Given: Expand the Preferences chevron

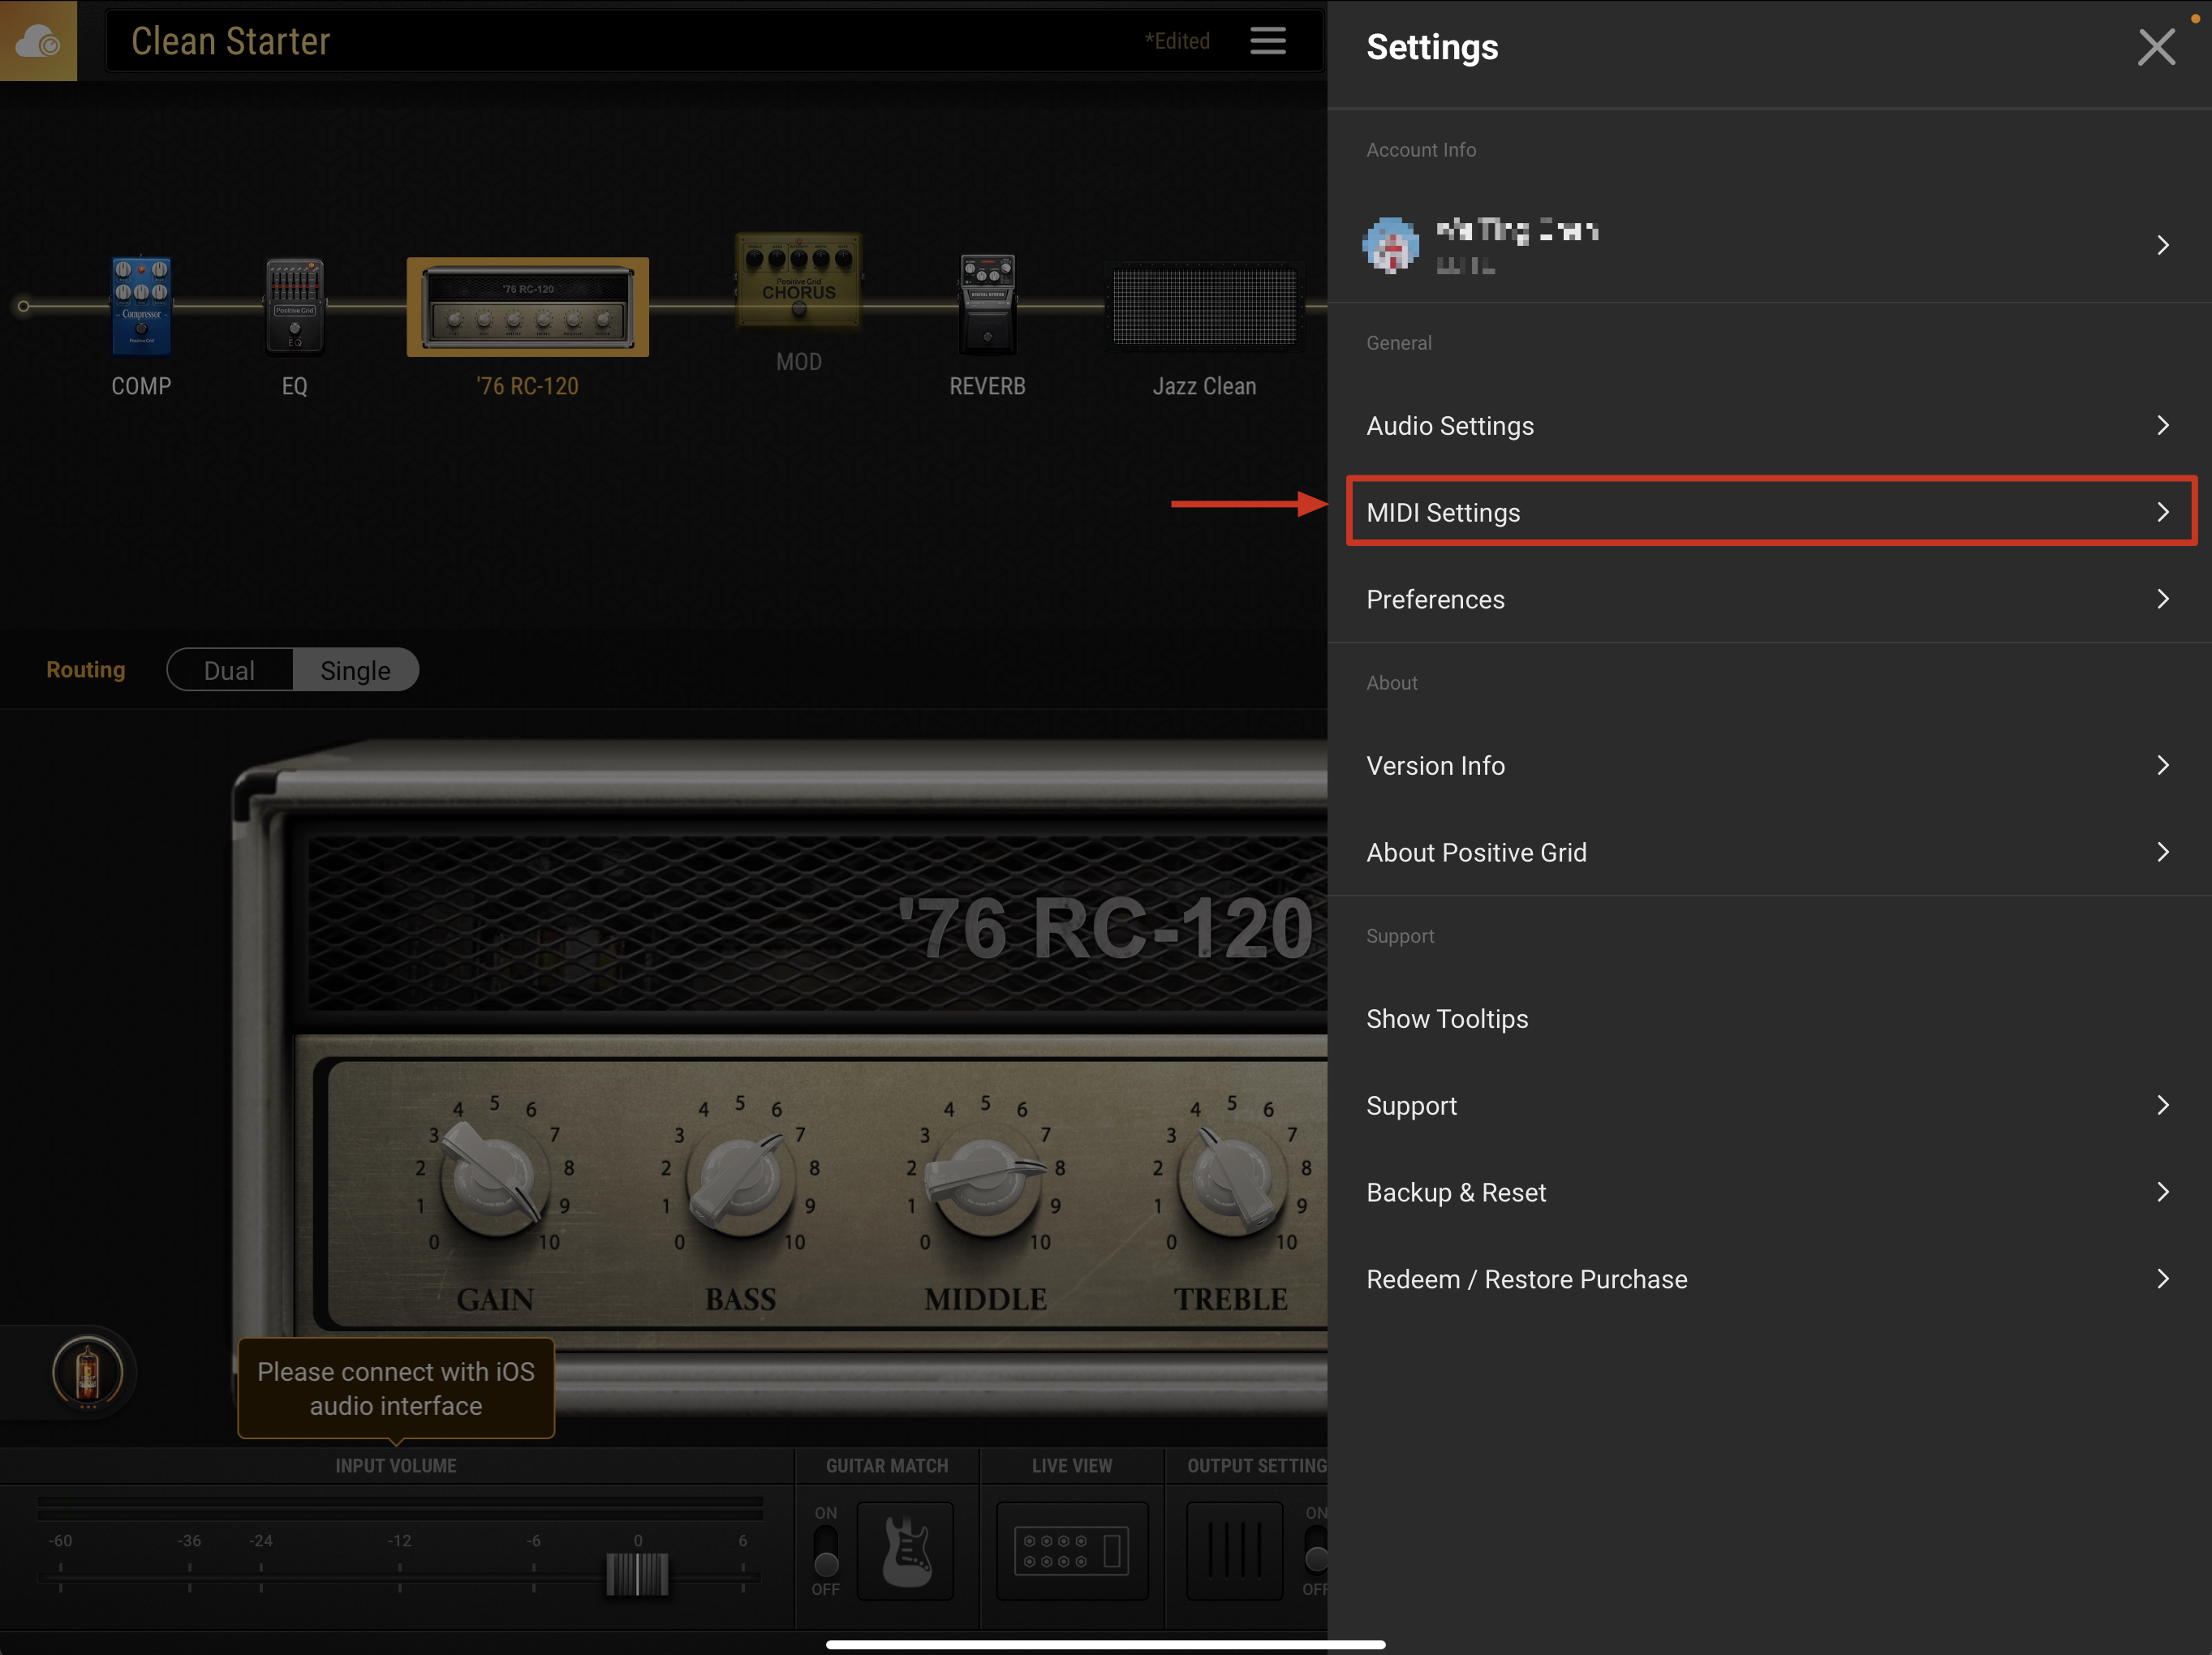Looking at the screenshot, I should (x=2163, y=599).
